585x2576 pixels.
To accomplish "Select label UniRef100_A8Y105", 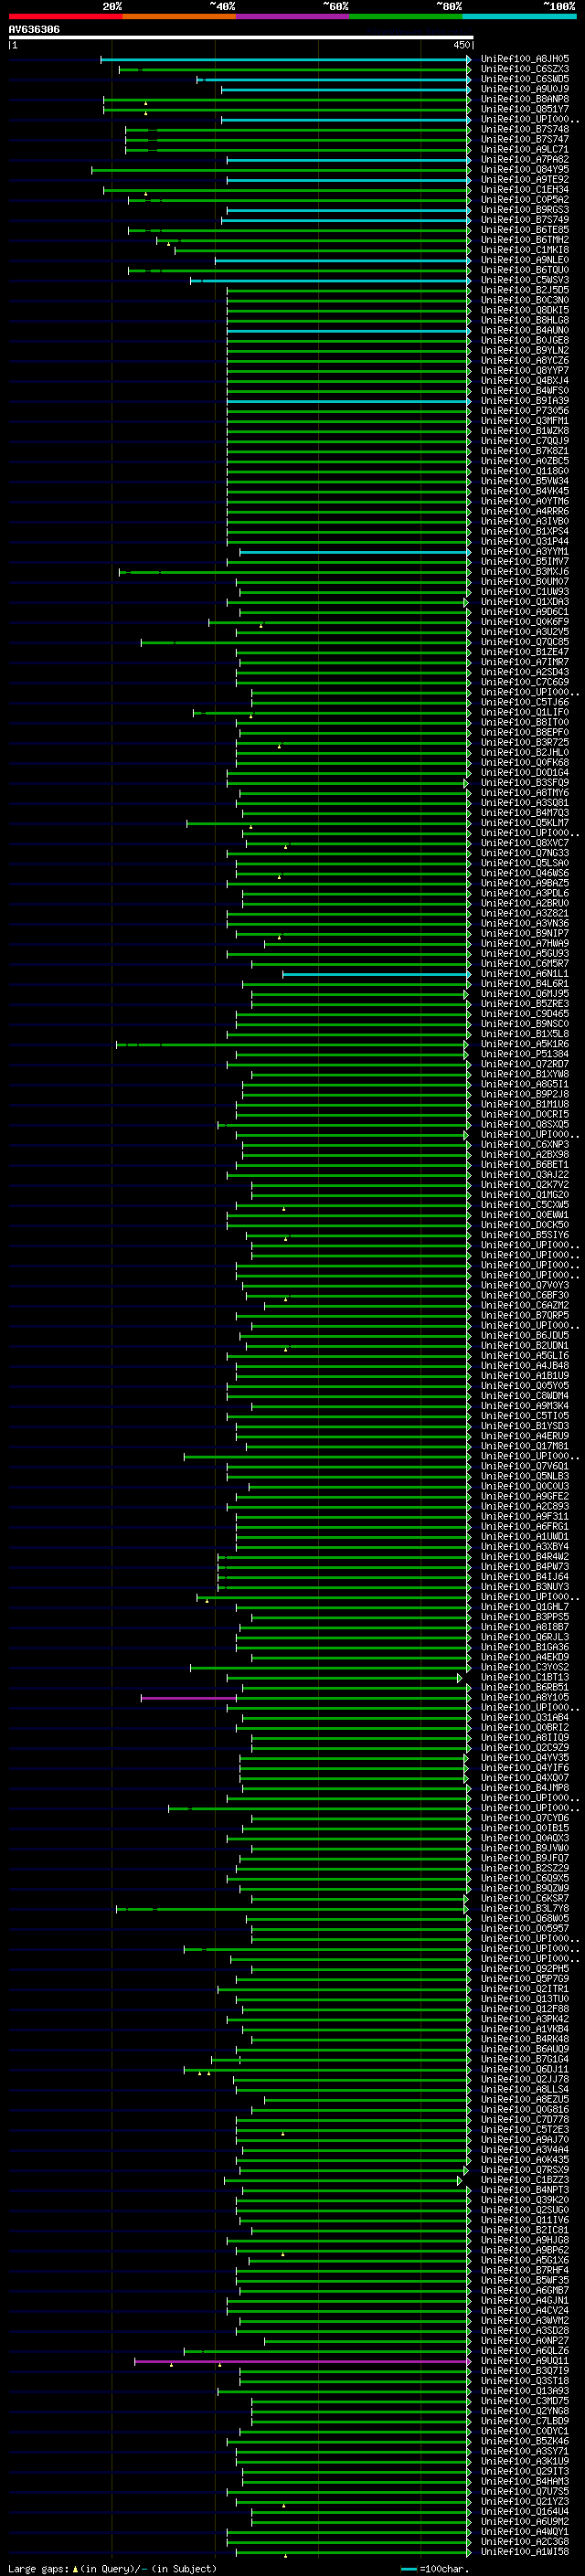I will coord(525,1698).
